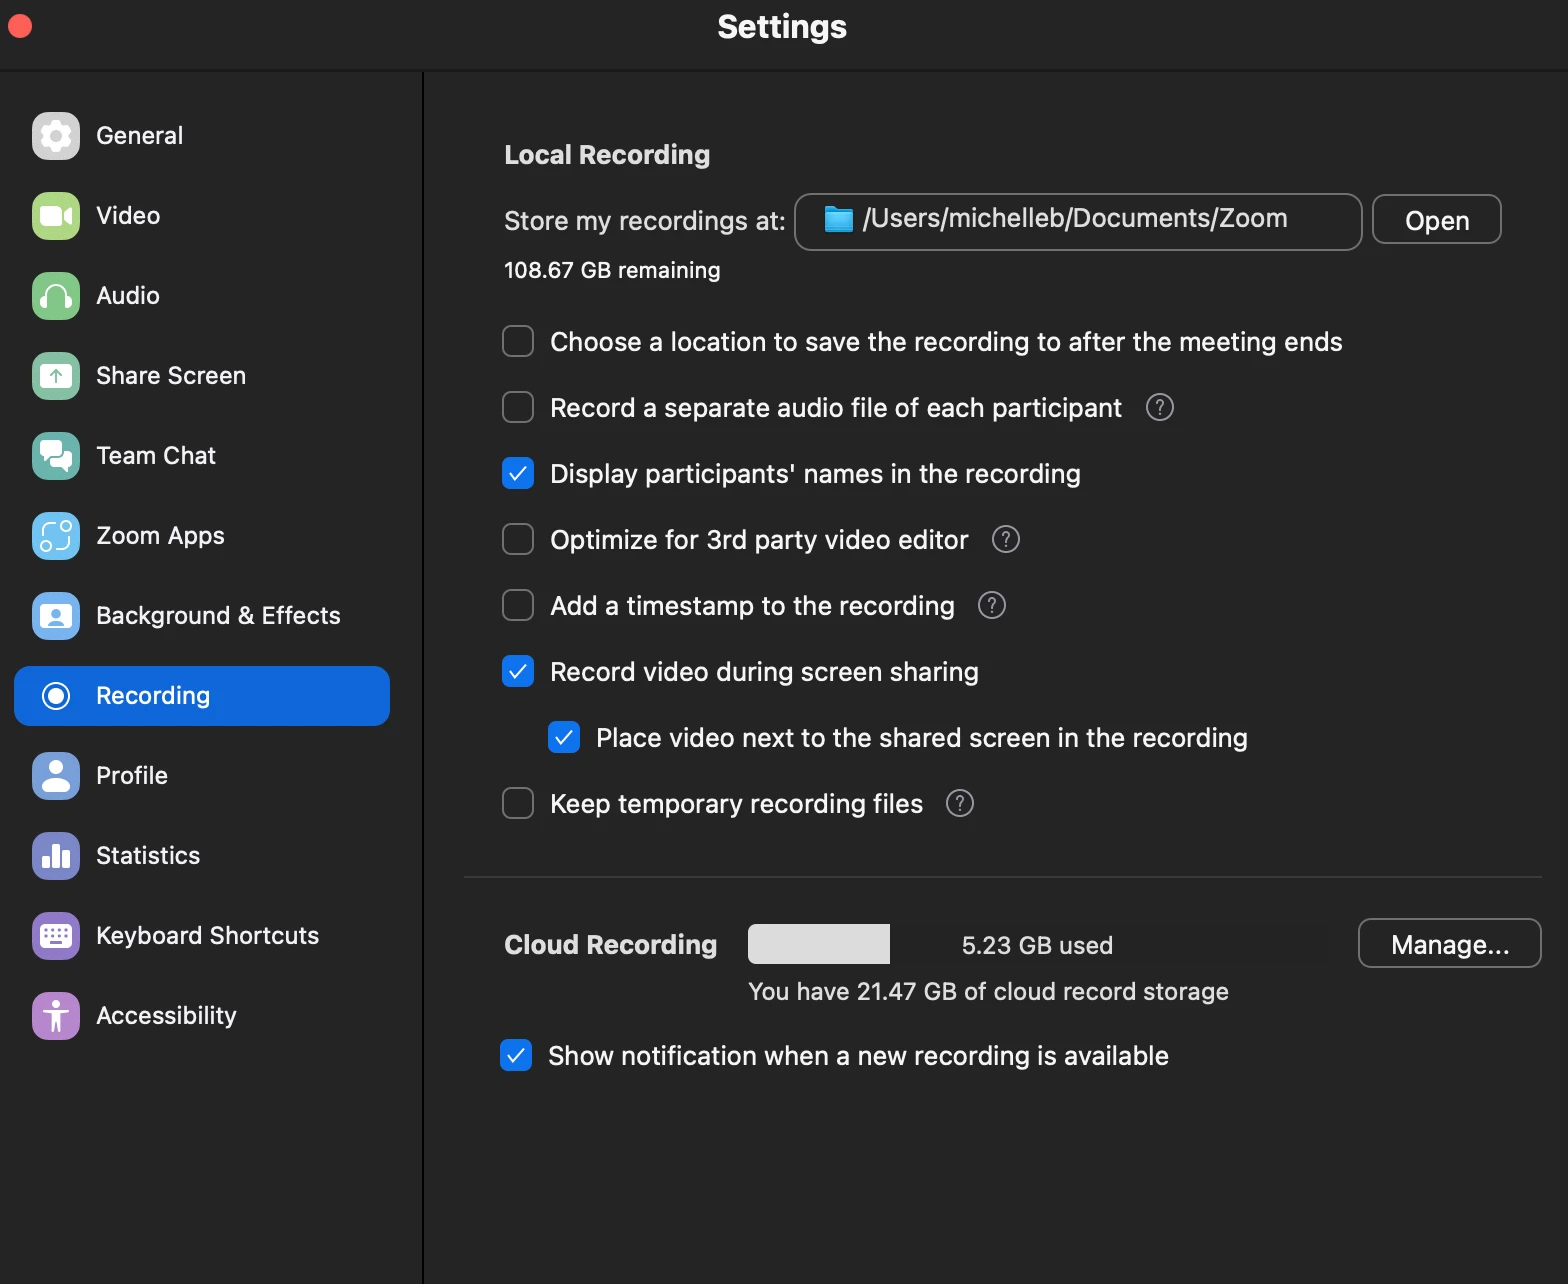Click the General gear icon

56,136
